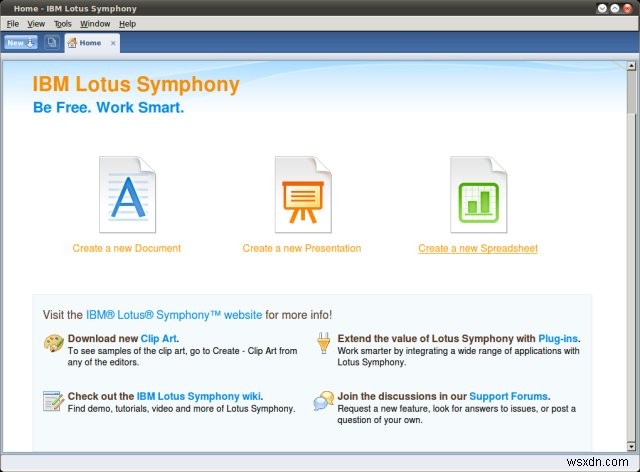Click the green spreadsheet chart icon
Screen dimensions: 640x472
pyautogui.click(x=478, y=195)
